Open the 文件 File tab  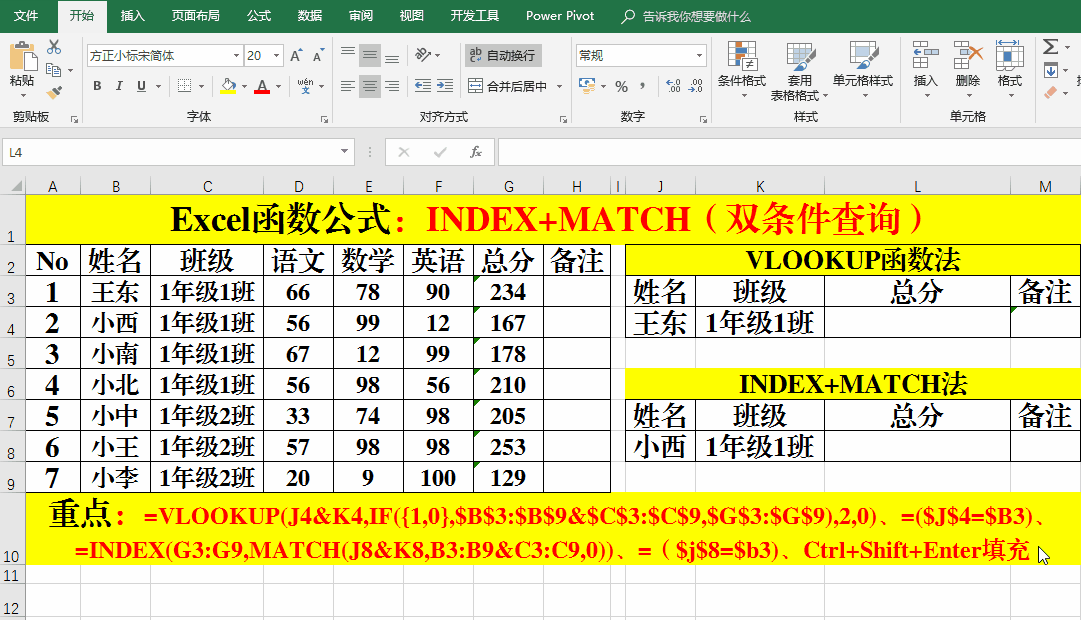point(26,16)
